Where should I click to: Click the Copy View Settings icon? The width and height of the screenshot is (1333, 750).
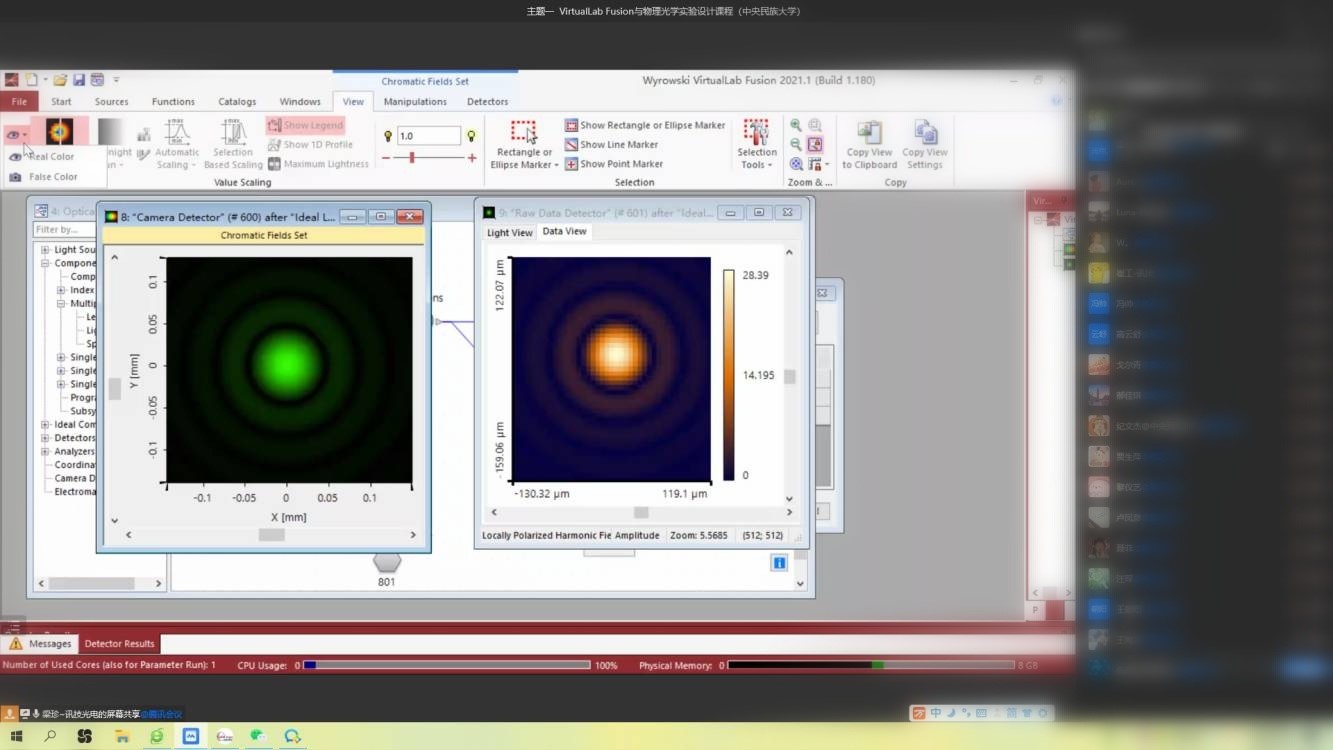click(925, 133)
